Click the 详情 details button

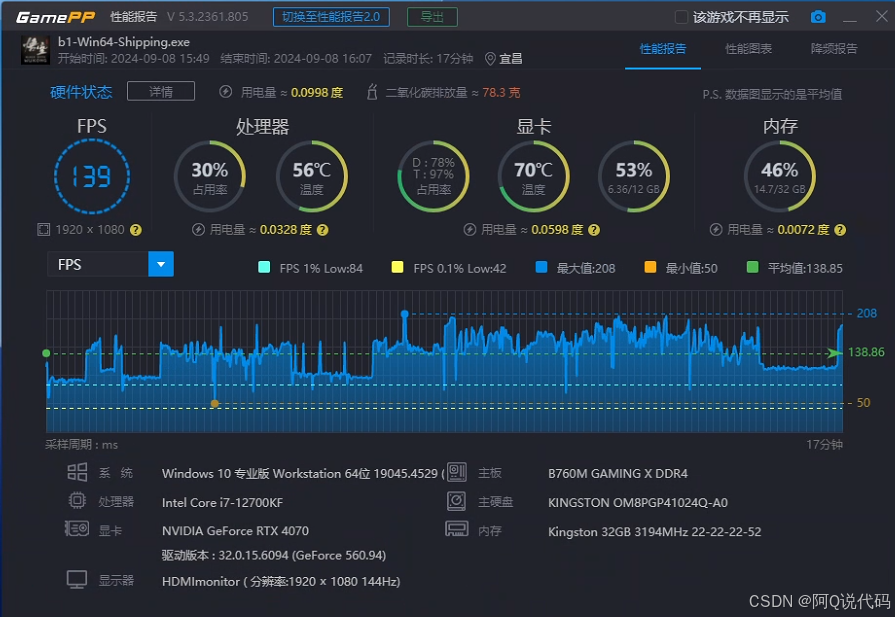tap(161, 92)
